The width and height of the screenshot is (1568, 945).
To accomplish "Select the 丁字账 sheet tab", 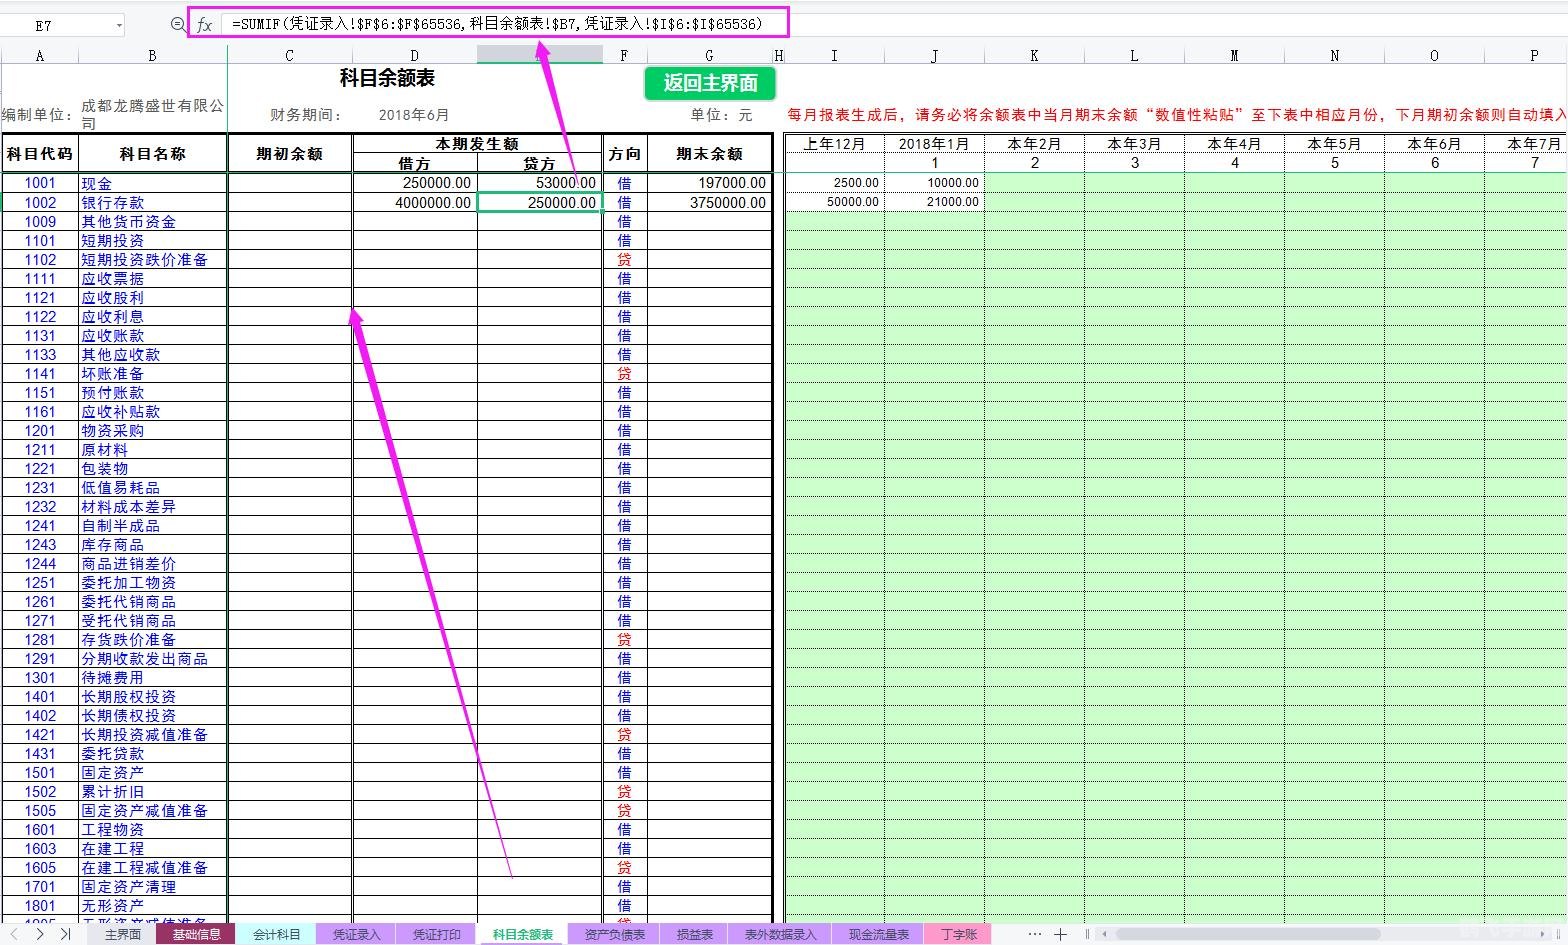I will pos(958,934).
